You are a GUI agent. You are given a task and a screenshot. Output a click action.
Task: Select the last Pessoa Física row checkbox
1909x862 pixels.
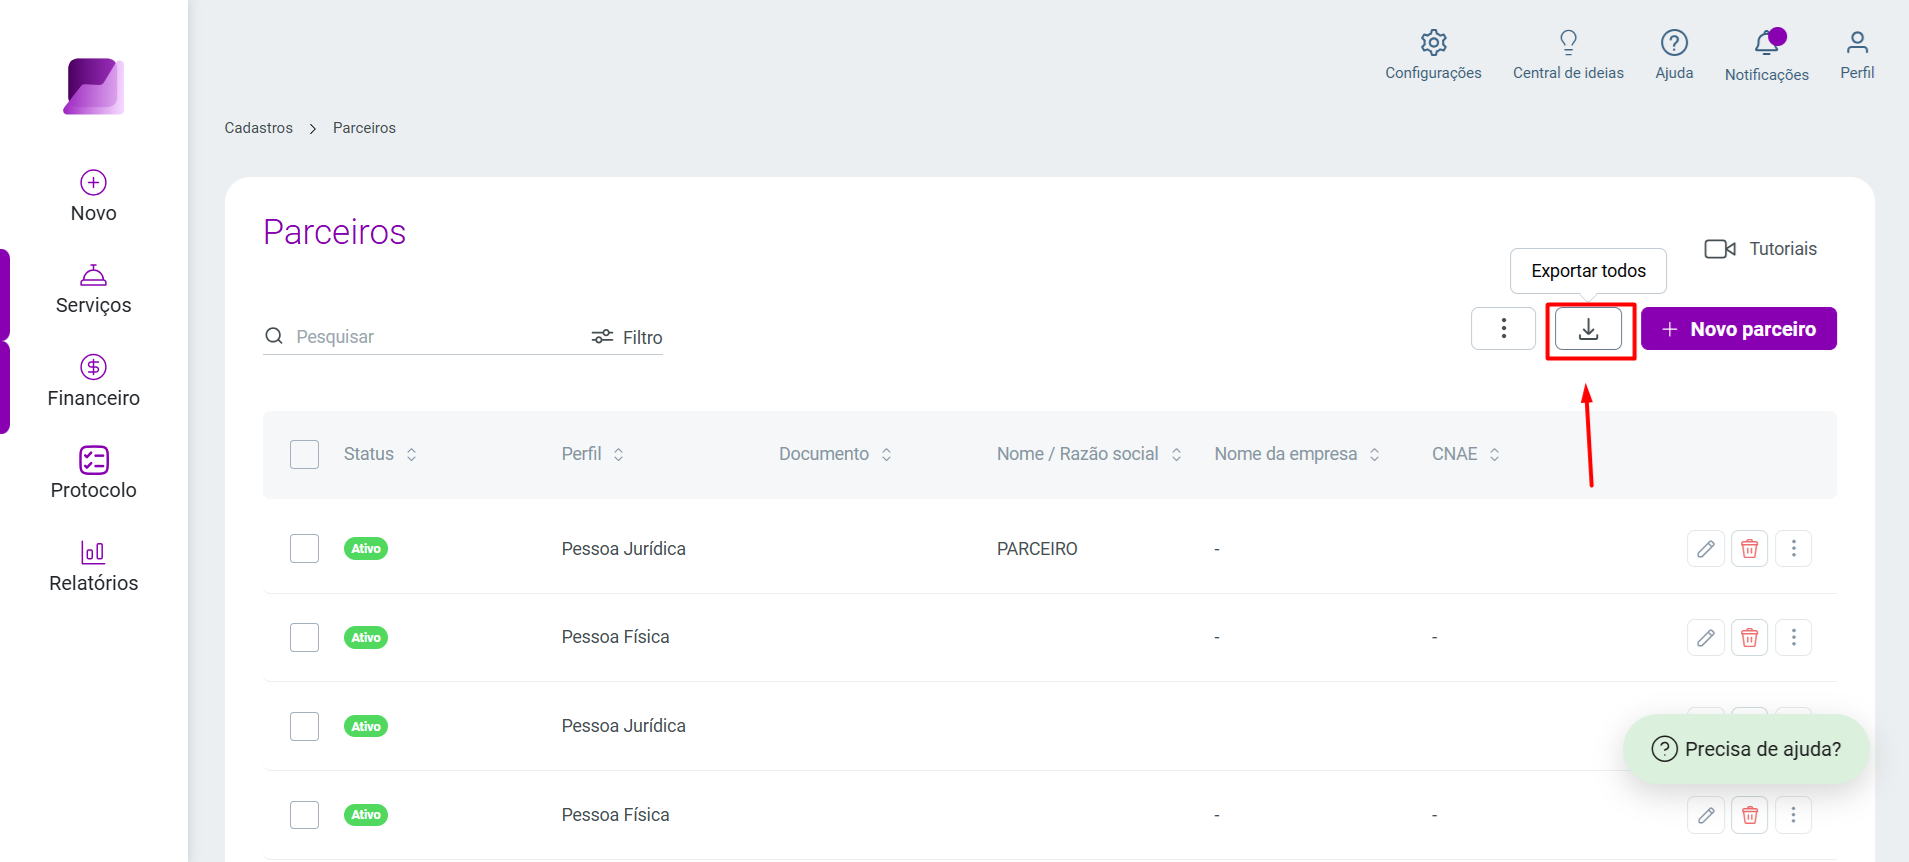pos(304,815)
